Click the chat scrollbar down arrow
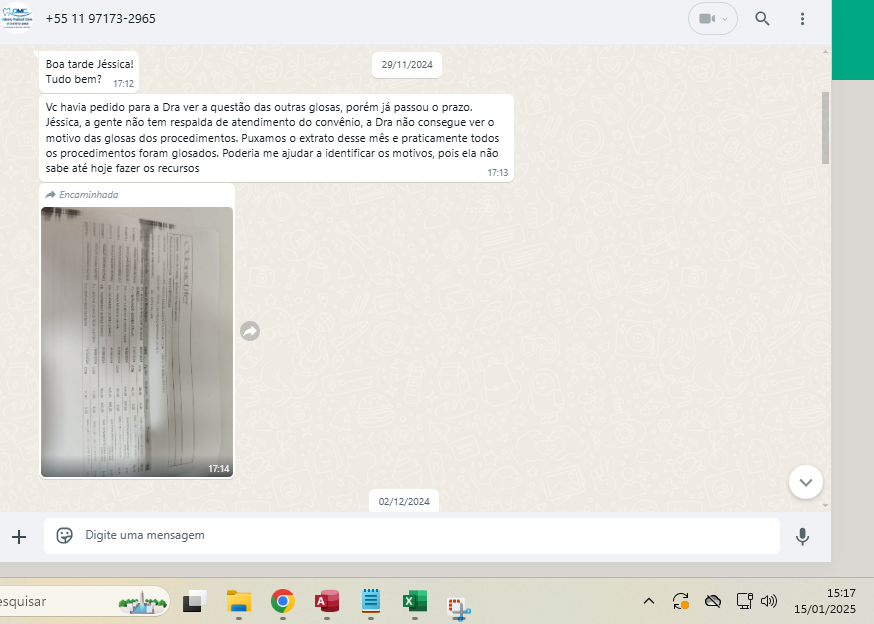The width and height of the screenshot is (874, 624). click(825, 505)
